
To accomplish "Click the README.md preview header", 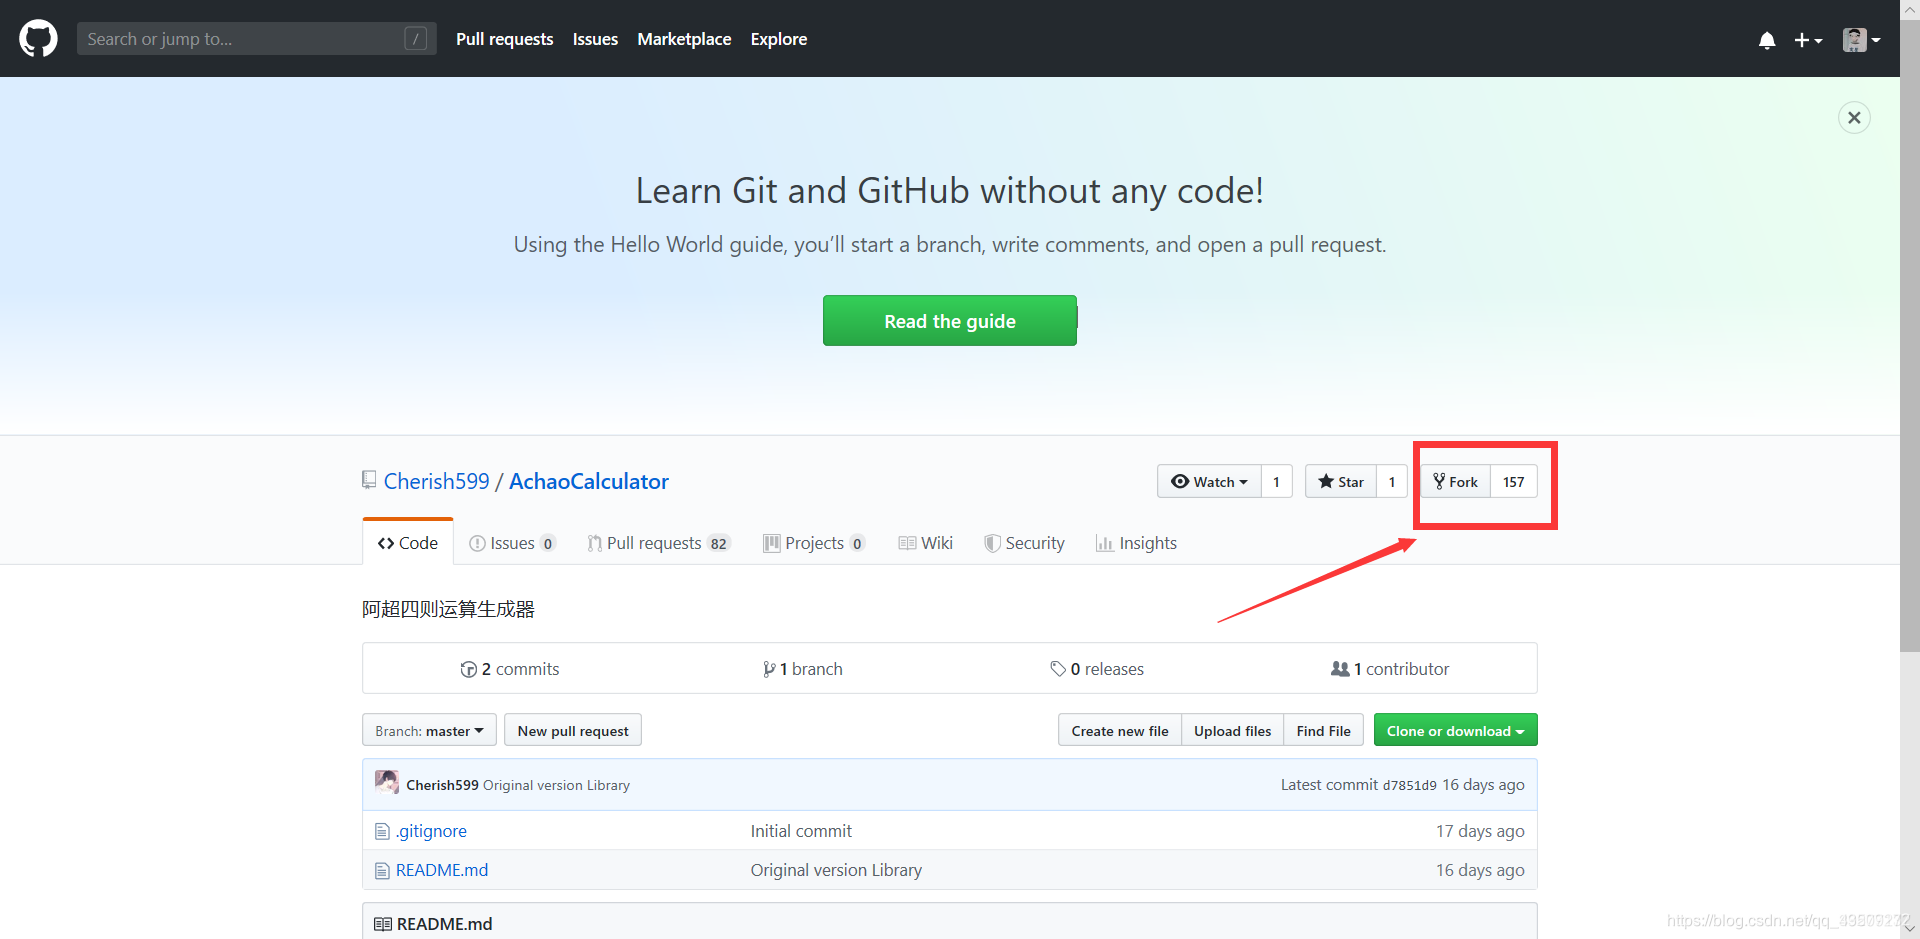I will point(949,922).
